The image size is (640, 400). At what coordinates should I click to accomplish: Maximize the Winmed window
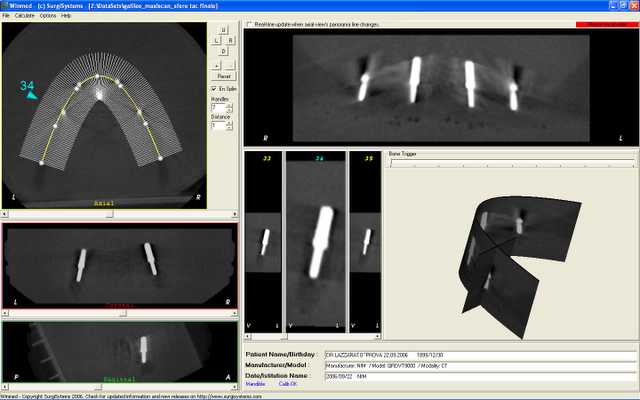coord(623,5)
